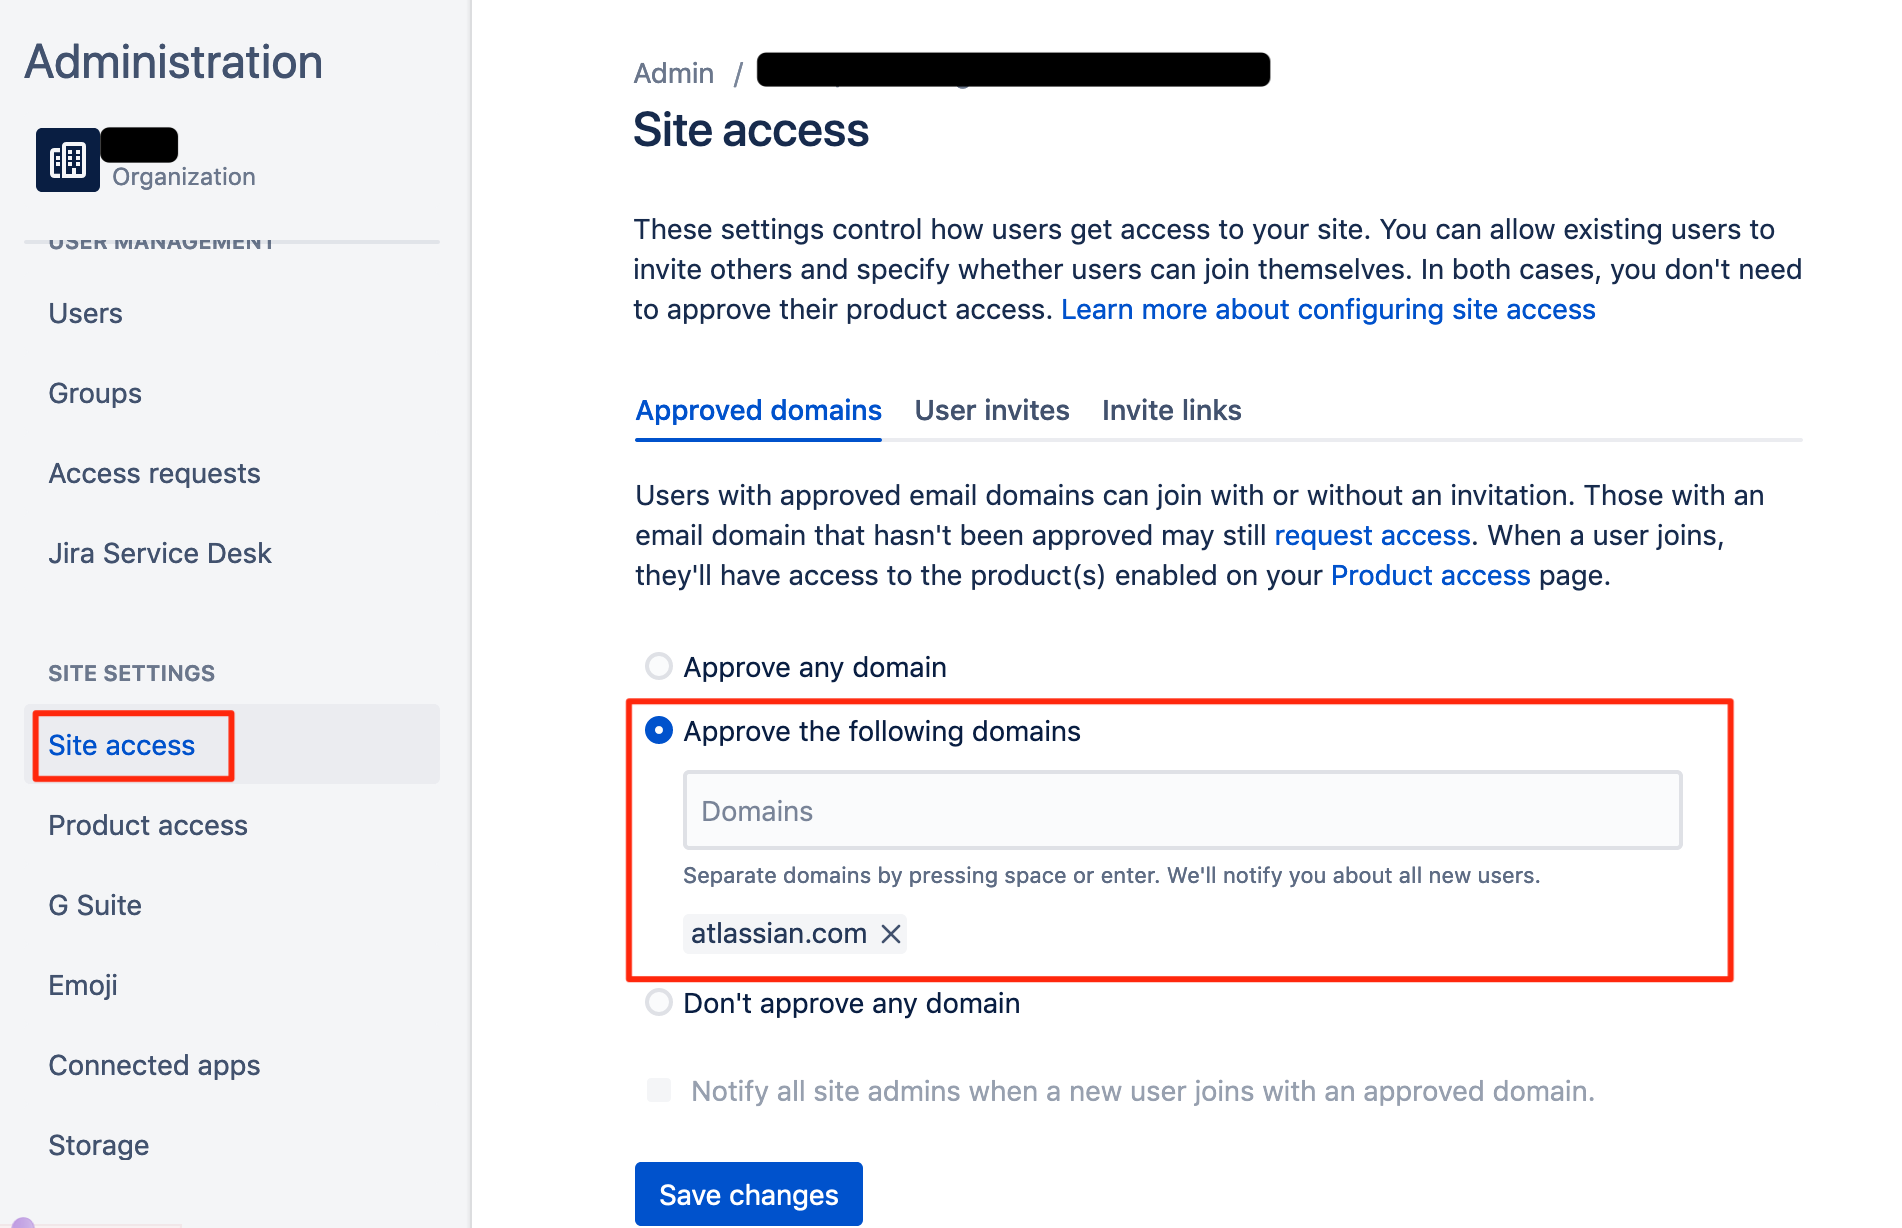Remove the atlassian.com domain tag

point(891,934)
